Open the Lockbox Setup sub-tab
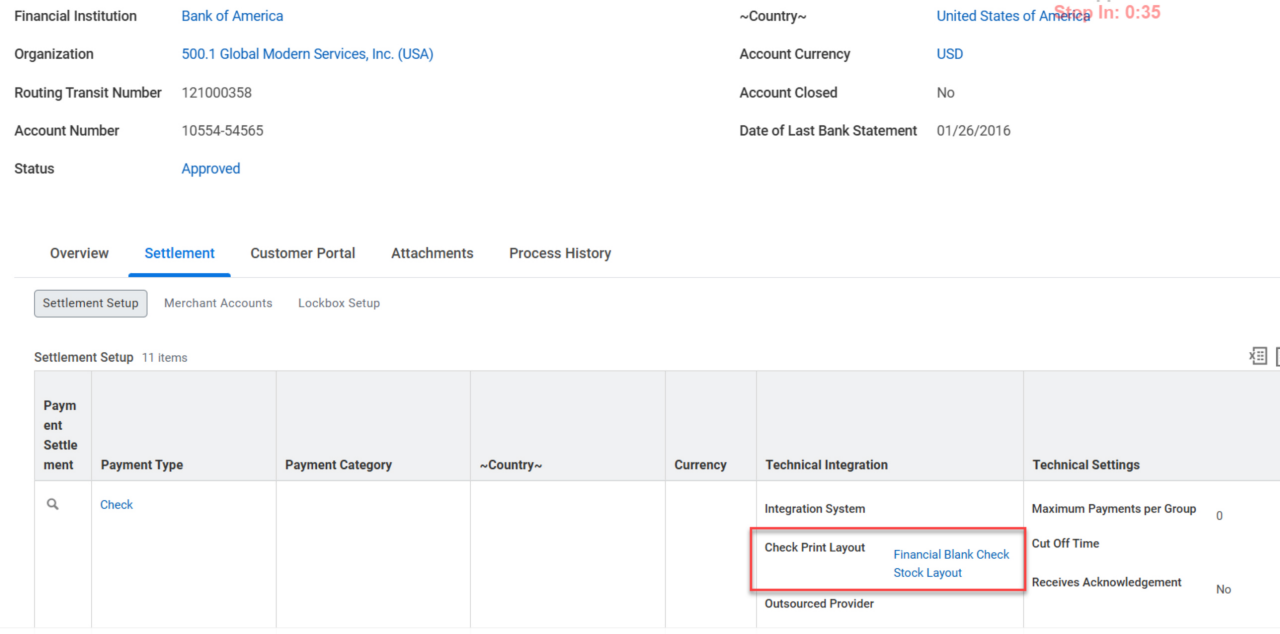Viewport: 1280px width, 634px height. pyautogui.click(x=339, y=303)
